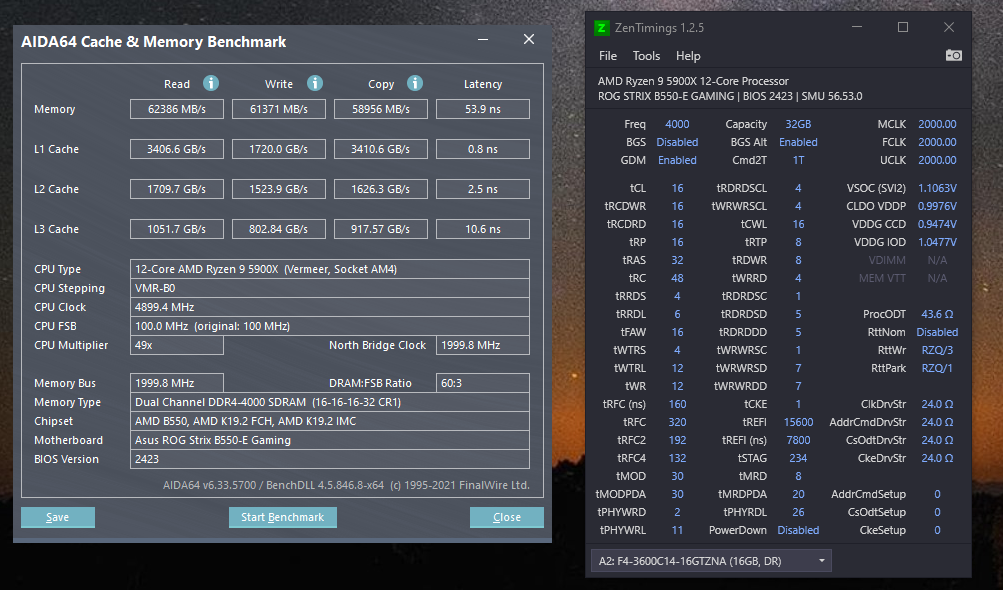Click the CLDO VDDP value 0.9976V
The height and width of the screenshot is (590, 1003).
(937, 206)
